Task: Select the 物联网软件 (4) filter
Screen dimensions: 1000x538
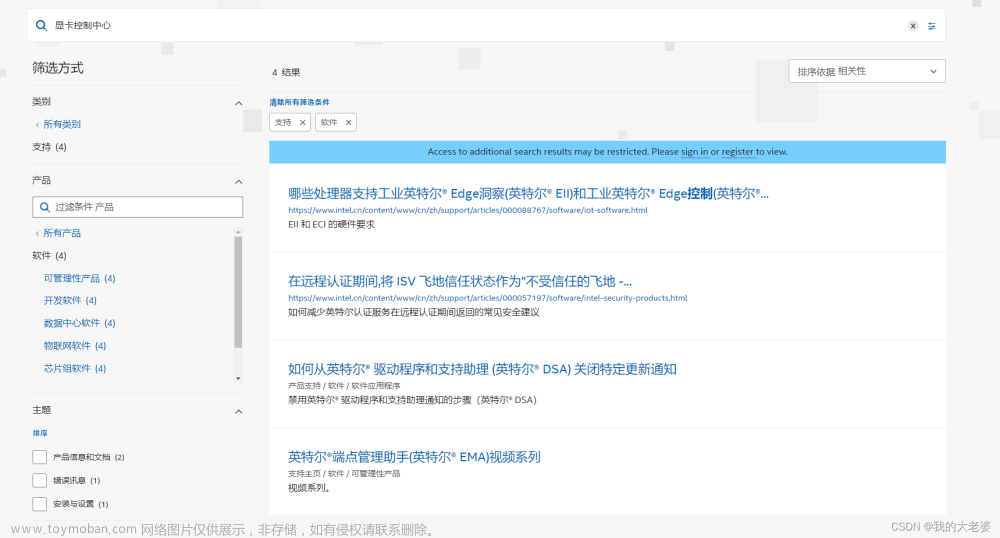Action: pyautogui.click(x=75, y=346)
